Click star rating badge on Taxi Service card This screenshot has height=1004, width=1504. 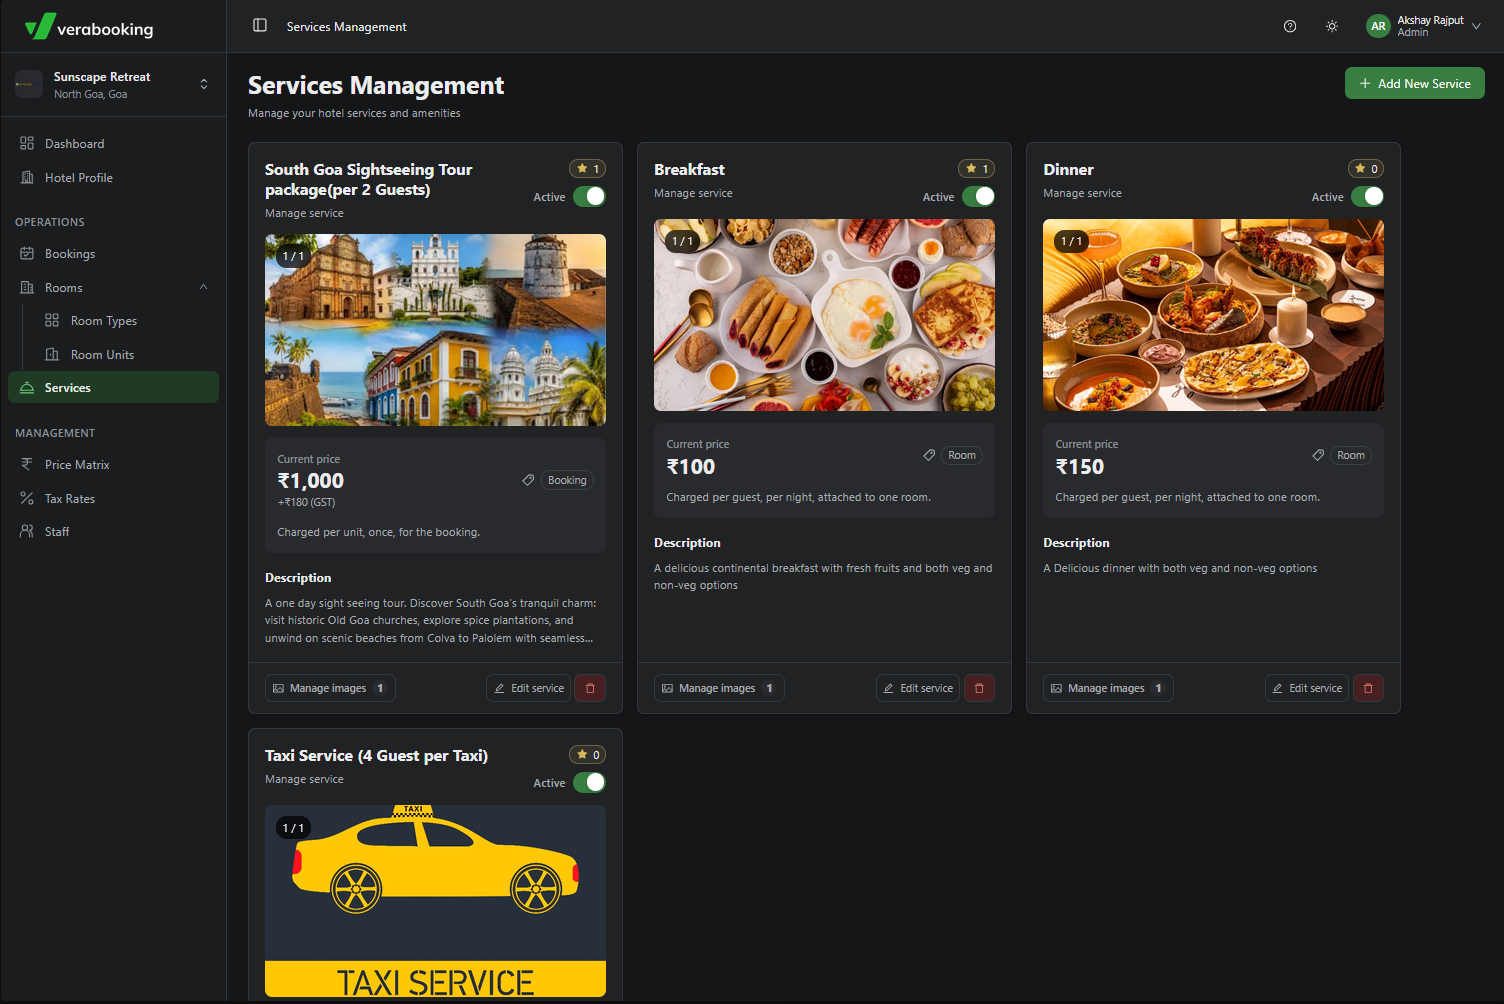coord(587,755)
